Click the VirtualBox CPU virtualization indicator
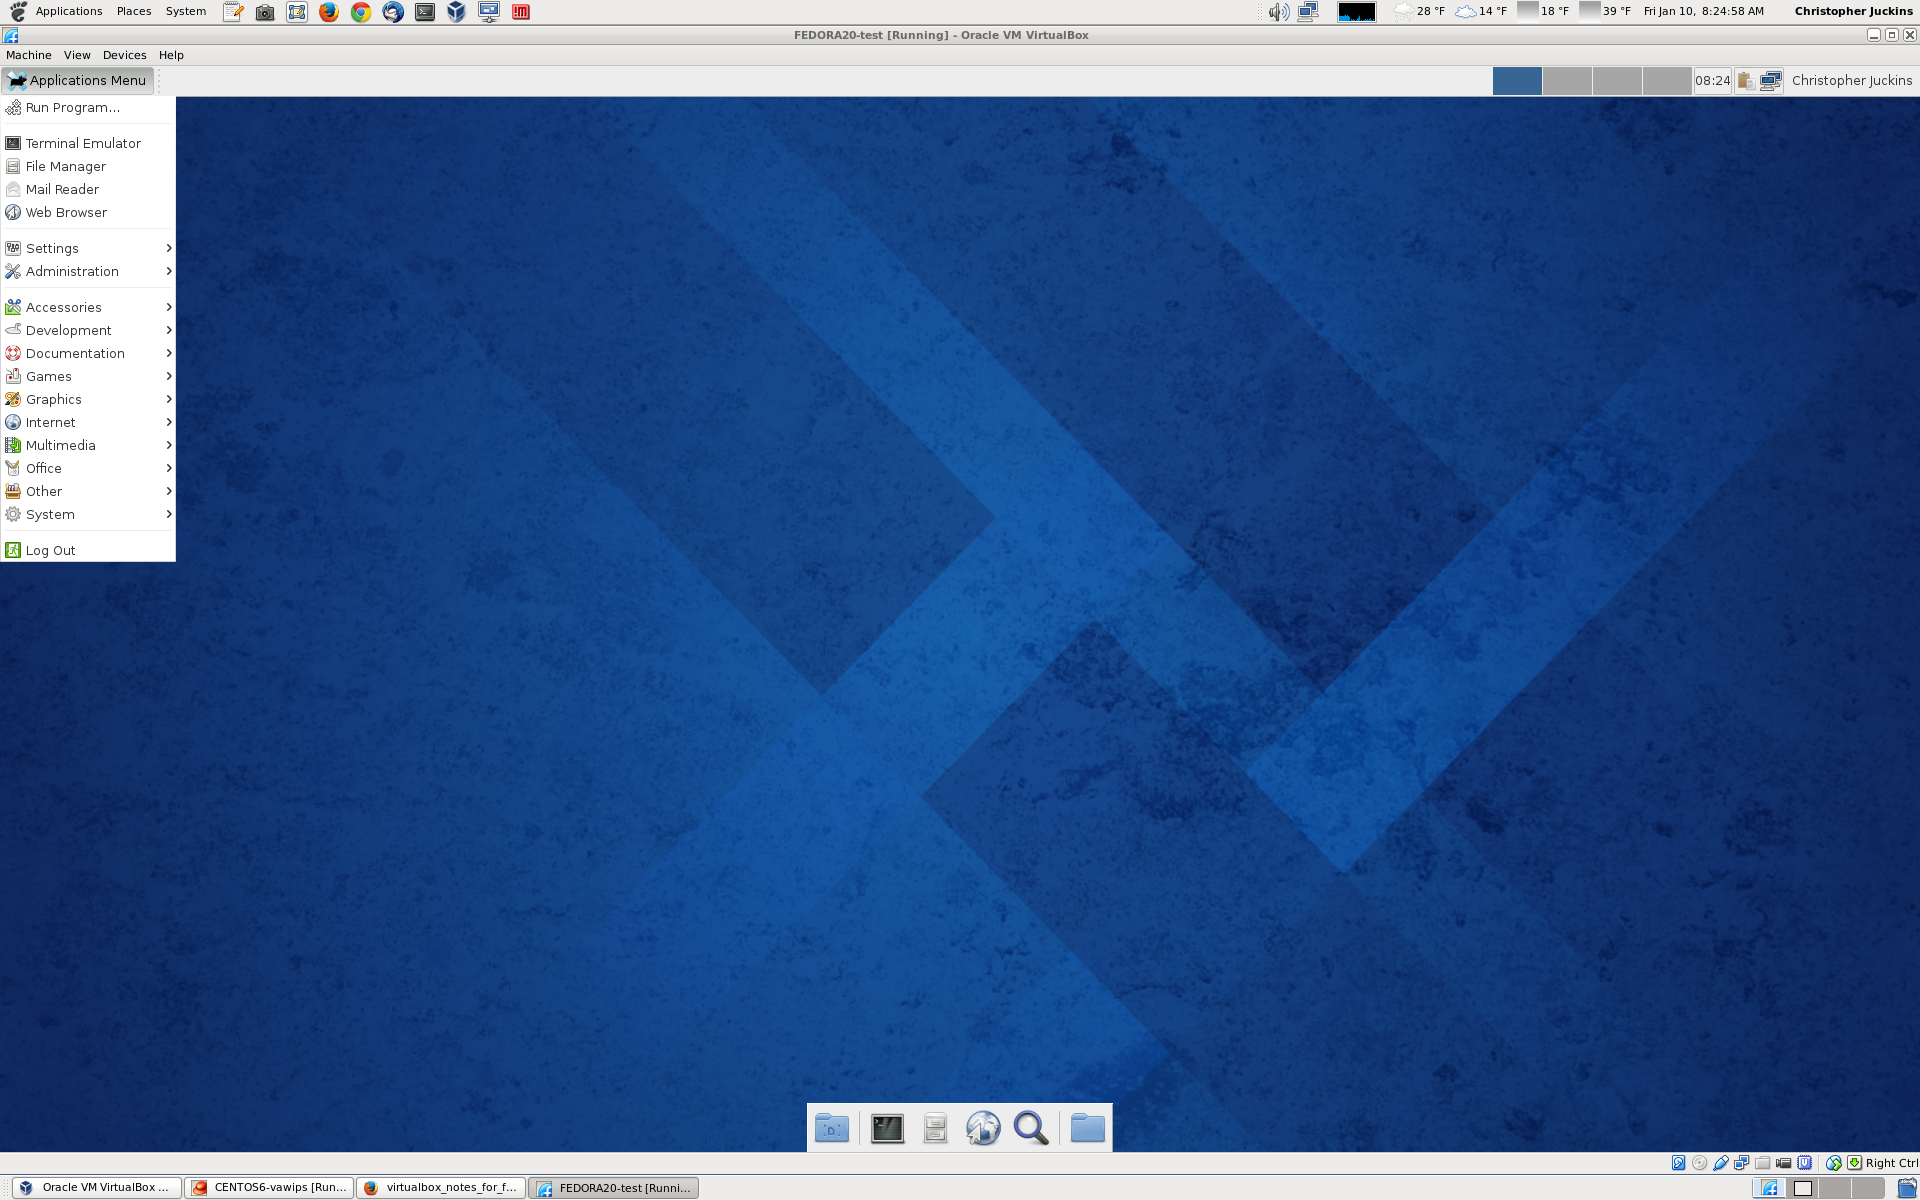 pos(1805,1163)
